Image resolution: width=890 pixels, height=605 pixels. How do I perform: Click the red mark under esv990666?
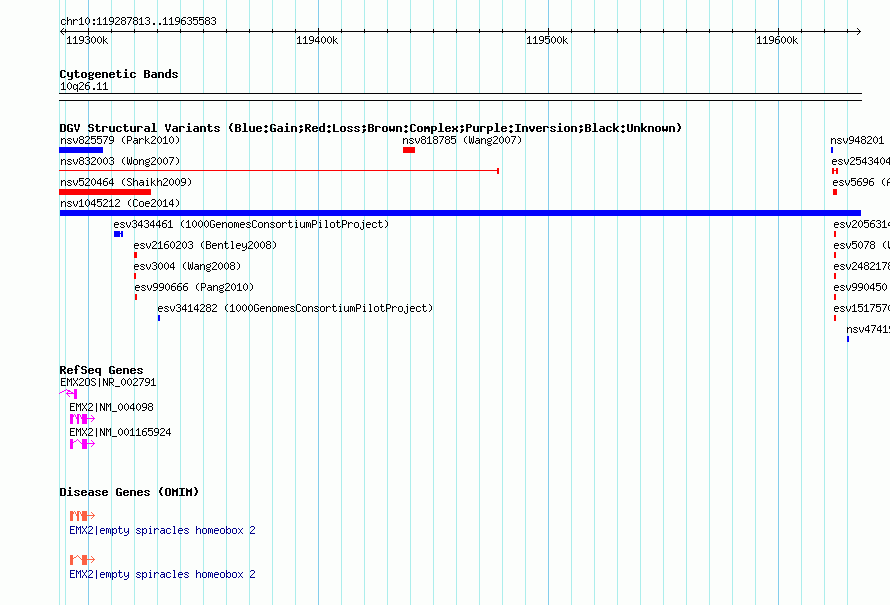(x=136, y=297)
